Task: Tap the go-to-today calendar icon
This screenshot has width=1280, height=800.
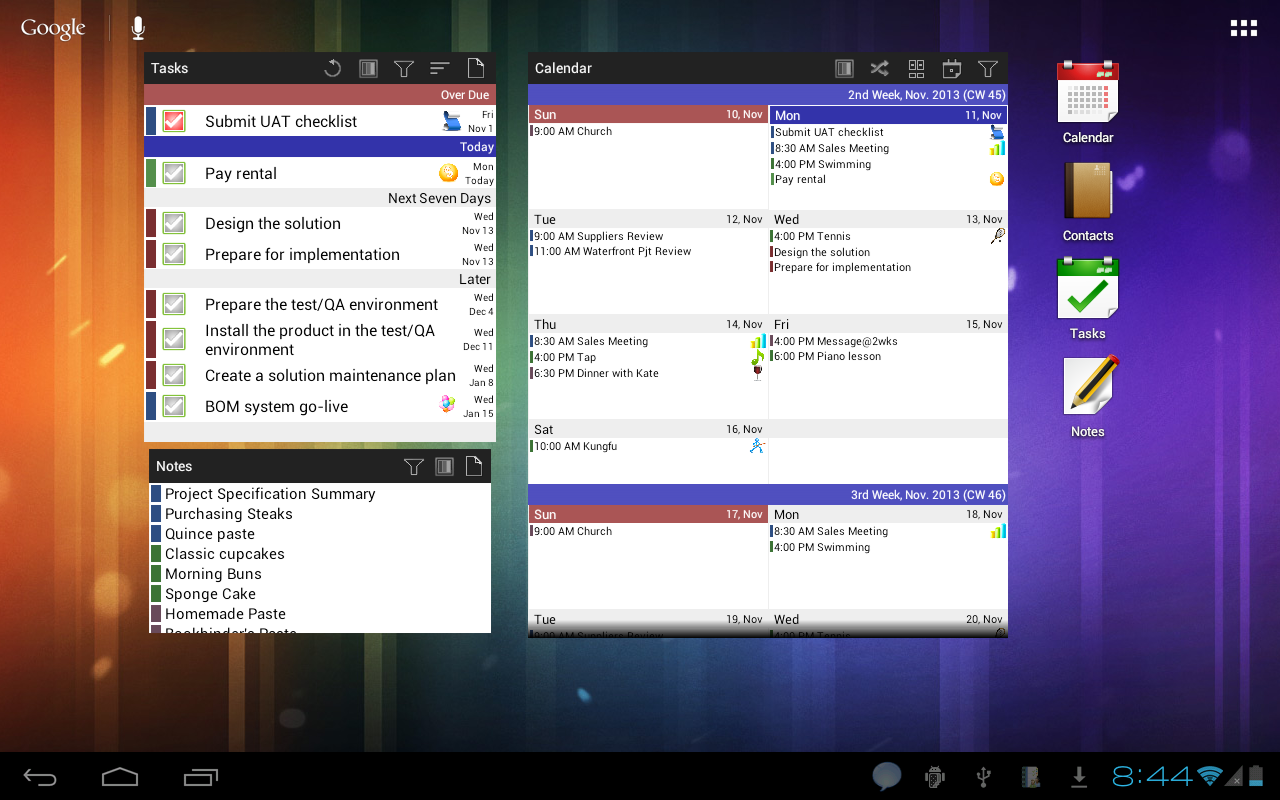Action: click(x=952, y=68)
